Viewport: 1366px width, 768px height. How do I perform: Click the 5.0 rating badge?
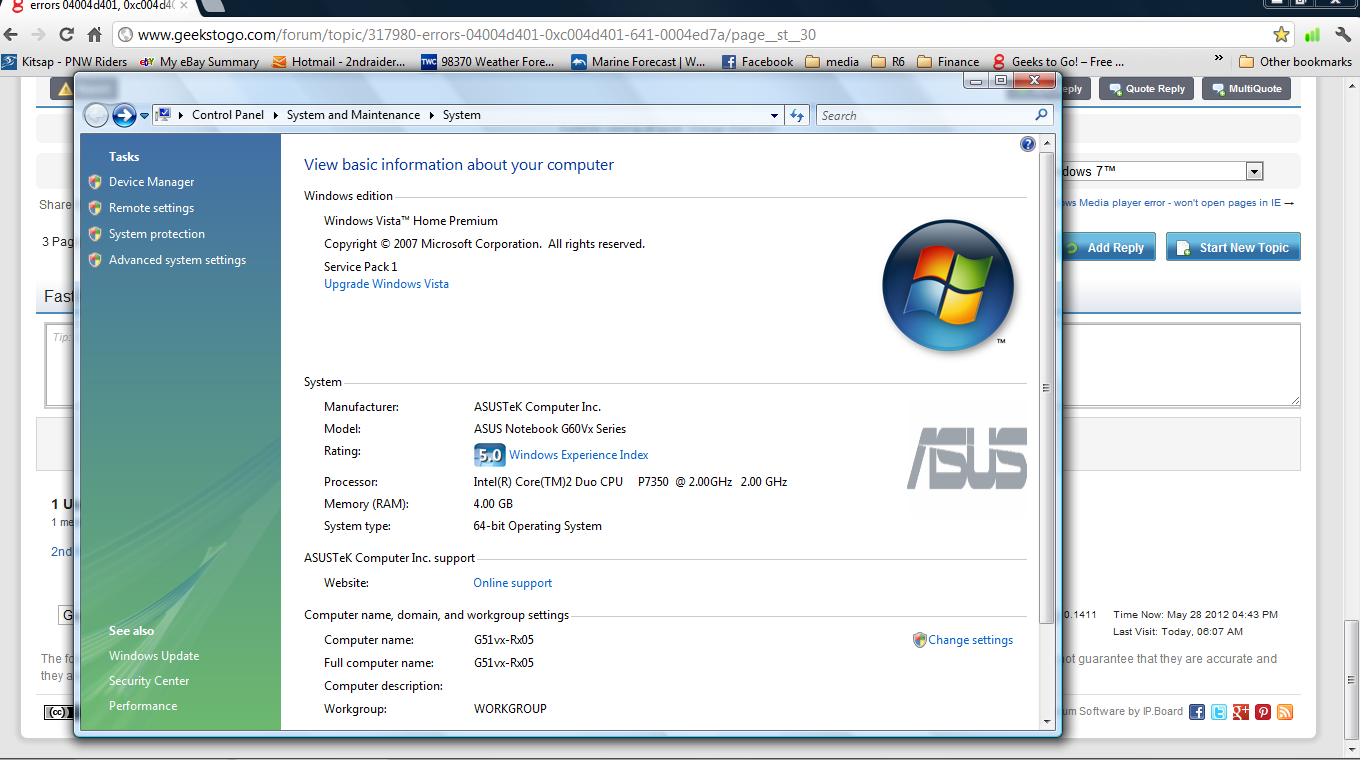click(489, 455)
